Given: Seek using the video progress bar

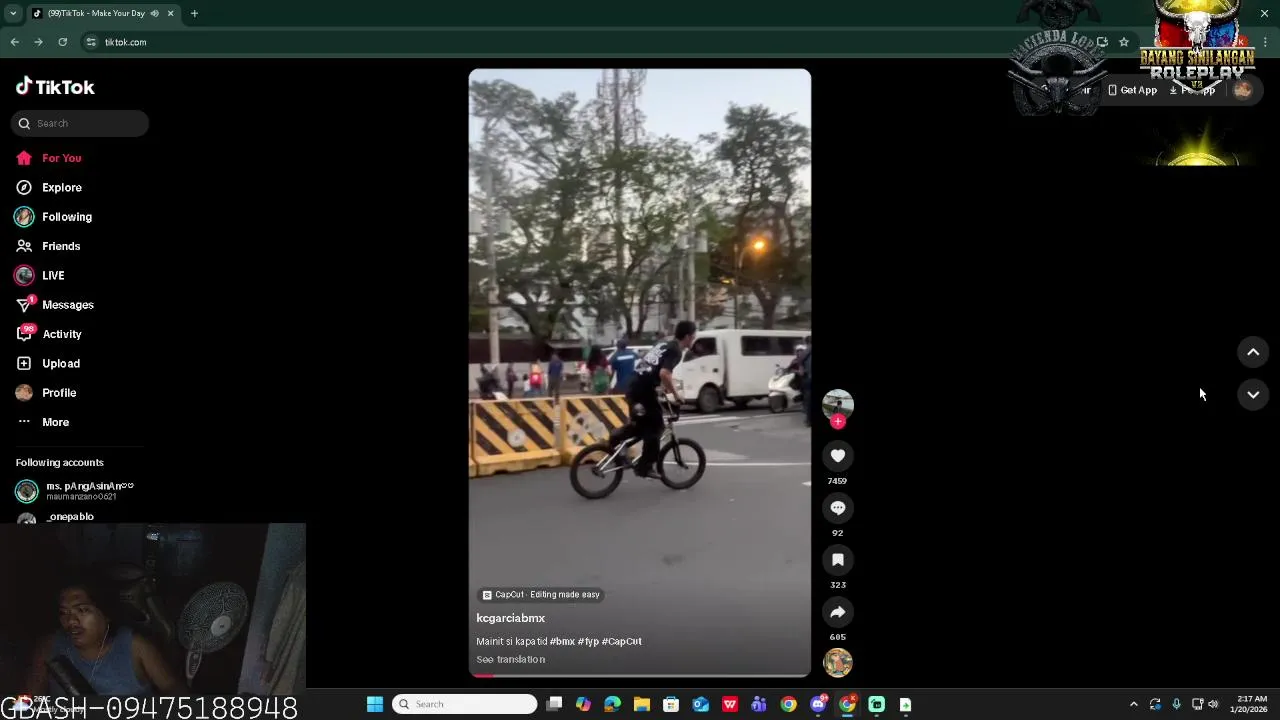Looking at the screenshot, I should [640, 675].
